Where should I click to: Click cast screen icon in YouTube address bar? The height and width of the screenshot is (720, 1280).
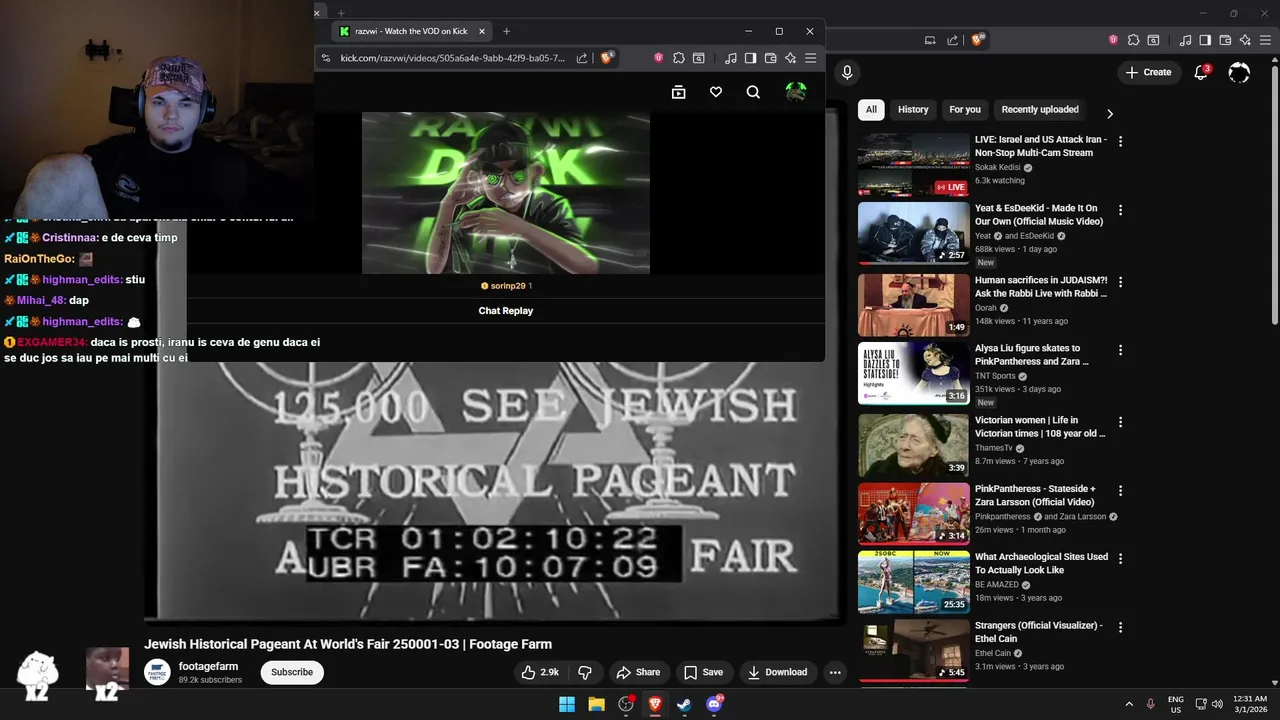coord(930,40)
